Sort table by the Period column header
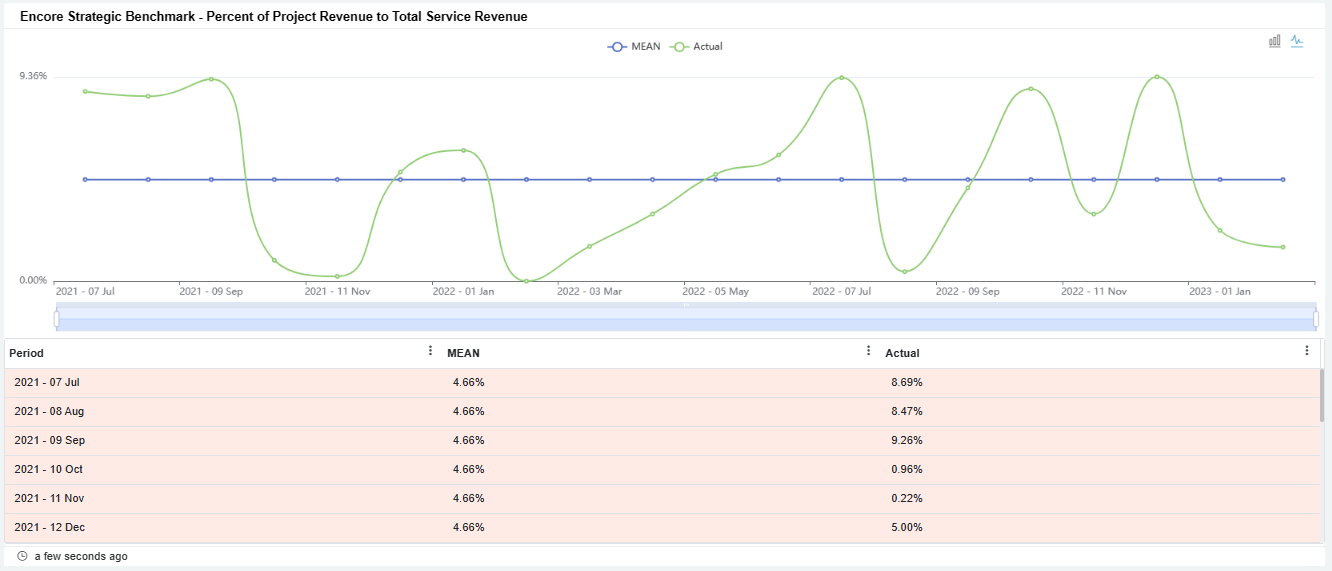Screen dimensions: 1332x571 27,353
